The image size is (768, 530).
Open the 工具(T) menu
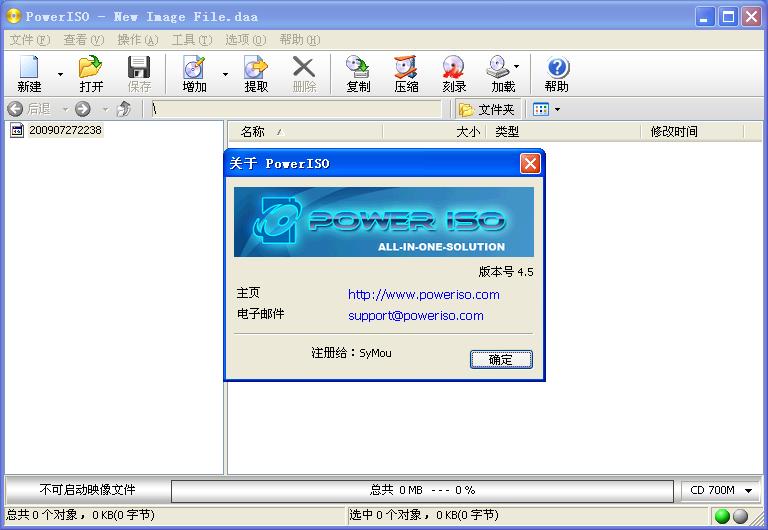(192, 40)
